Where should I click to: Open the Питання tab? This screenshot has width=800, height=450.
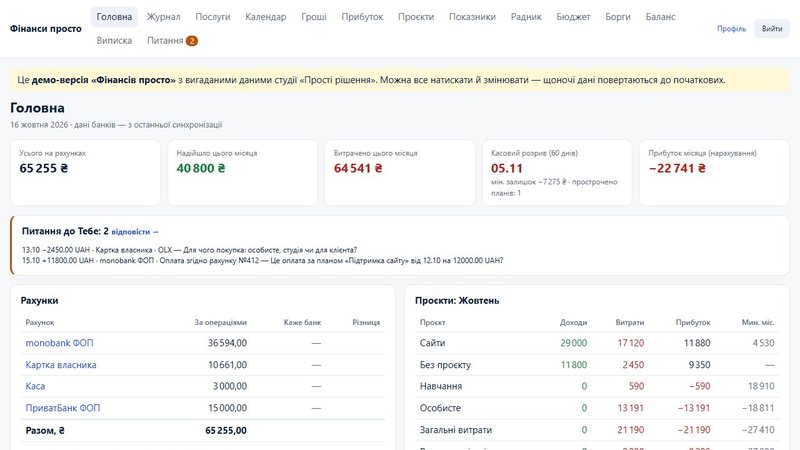(172, 41)
